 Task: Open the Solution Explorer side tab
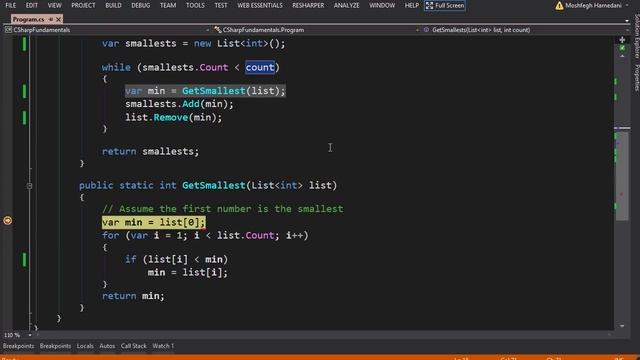(636, 37)
